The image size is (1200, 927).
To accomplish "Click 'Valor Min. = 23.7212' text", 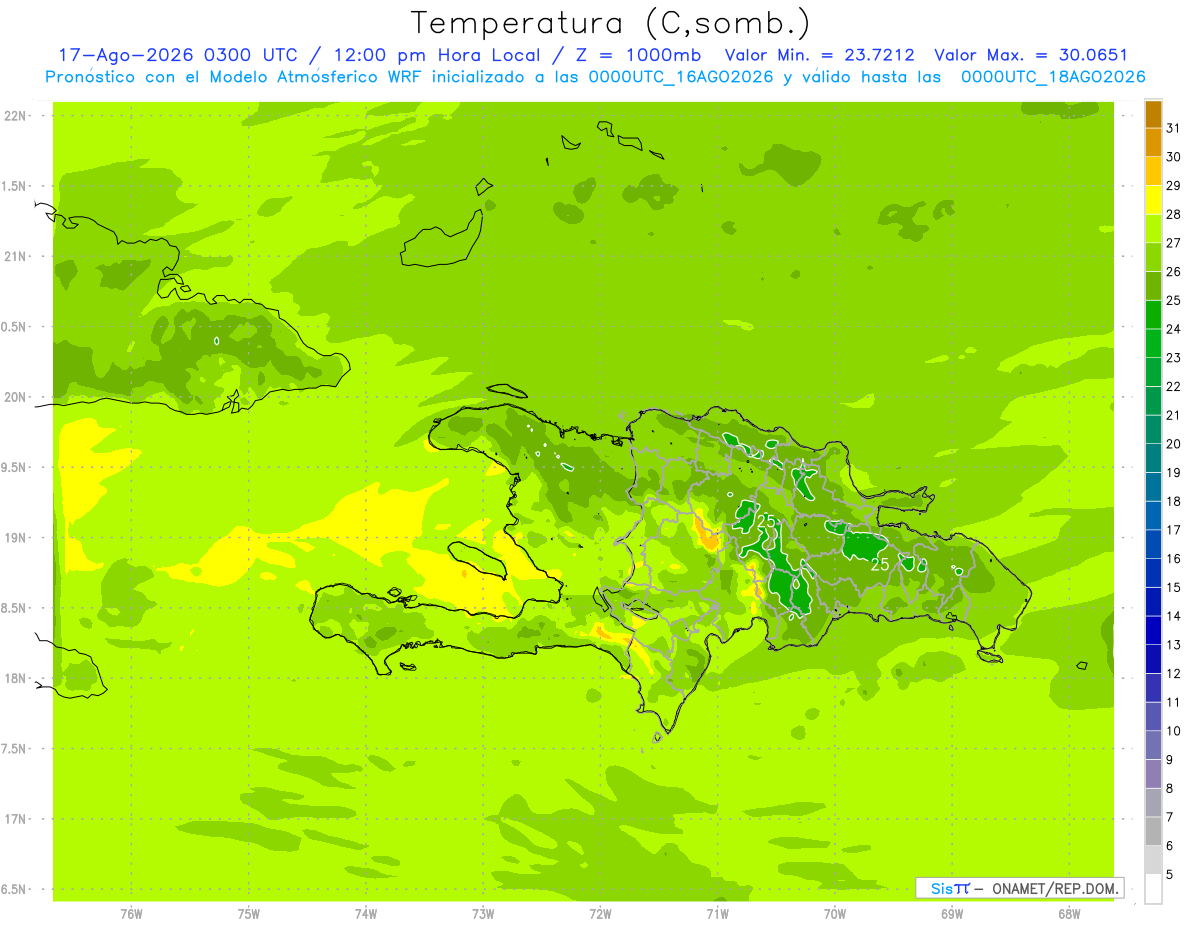I will [x=820, y=55].
